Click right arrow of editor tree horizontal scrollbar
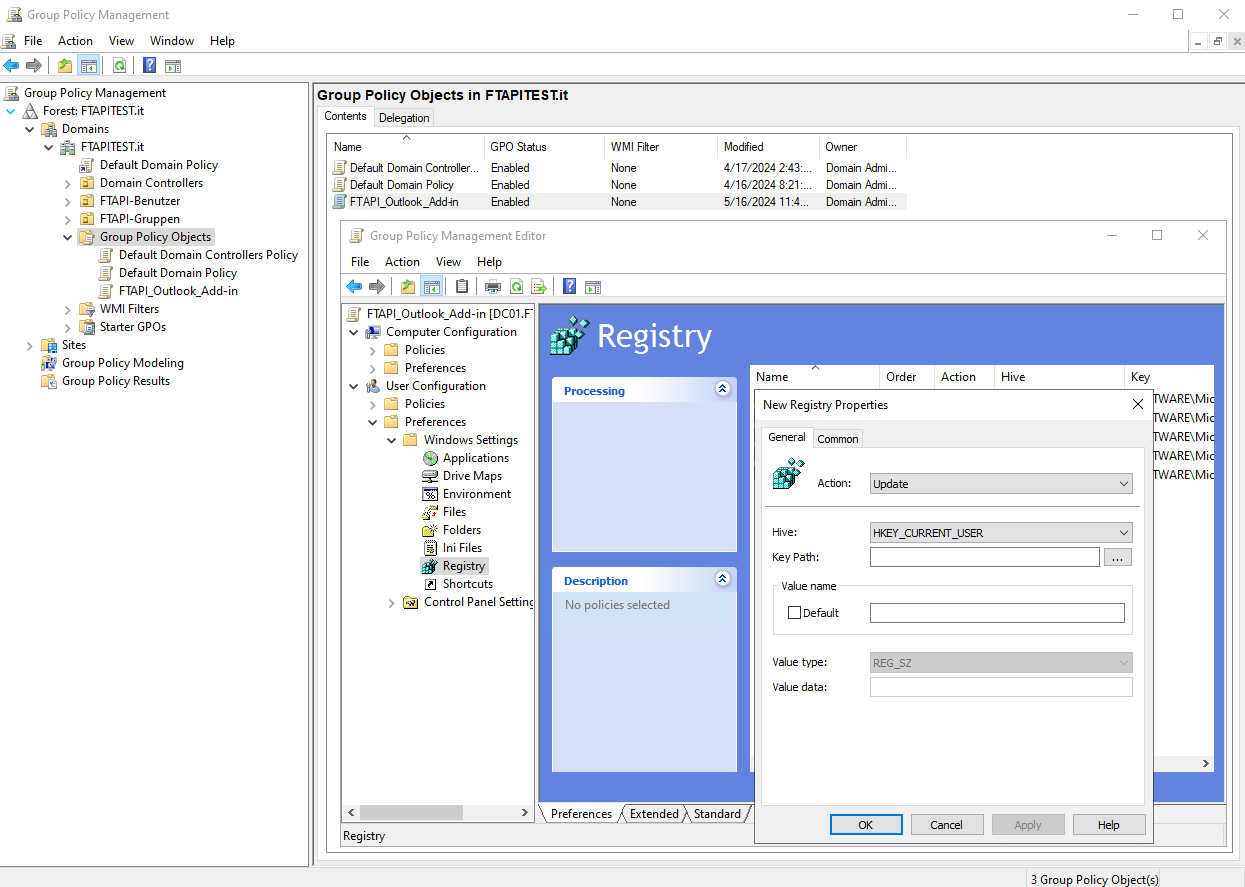This screenshot has height=887, width=1245. pyautogui.click(x=526, y=814)
